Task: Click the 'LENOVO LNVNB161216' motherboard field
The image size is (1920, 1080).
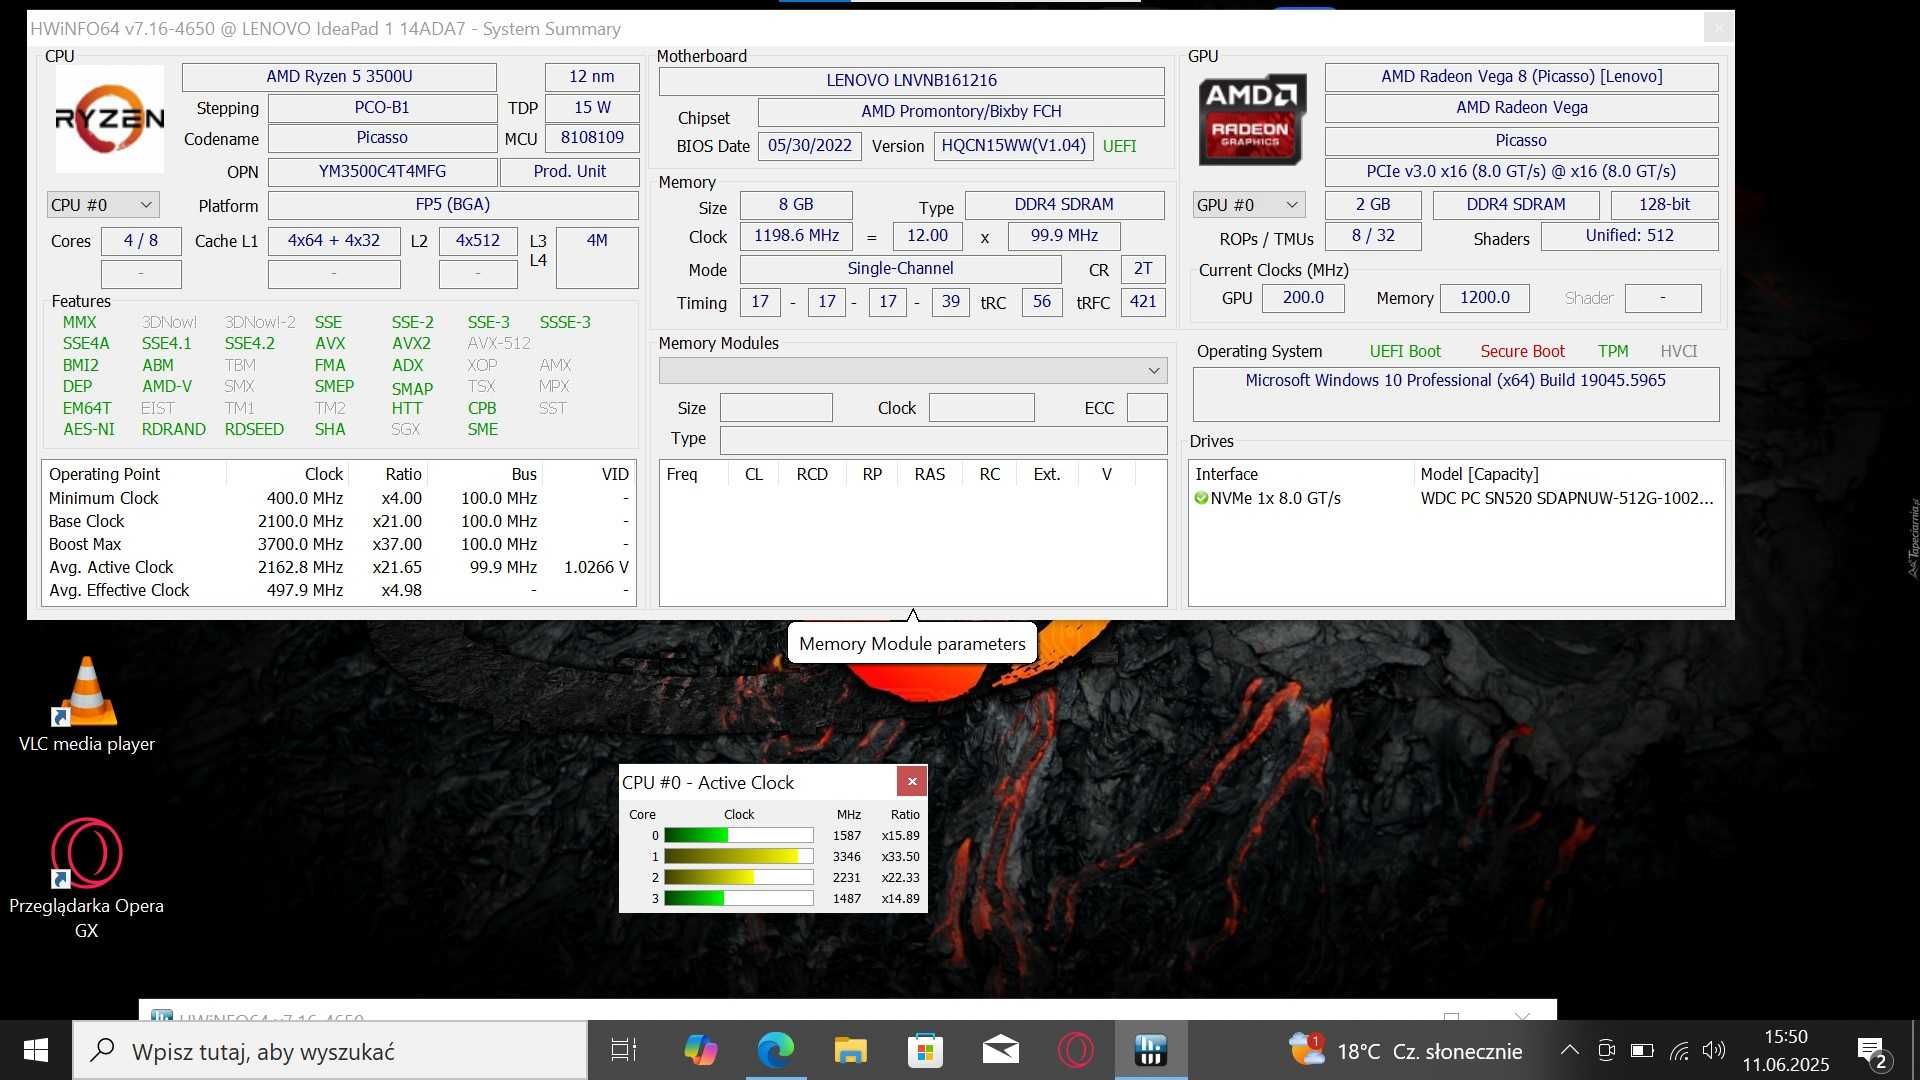Action: [912, 81]
